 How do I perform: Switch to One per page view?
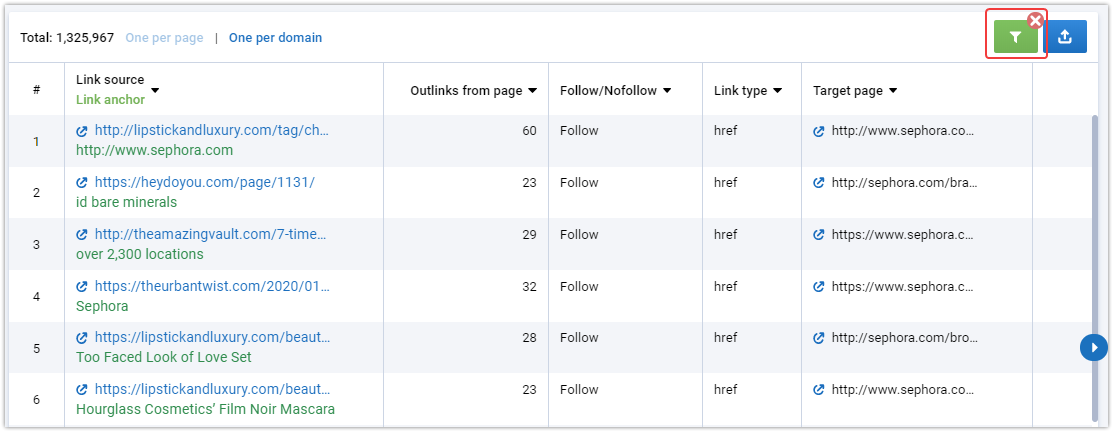coord(164,38)
